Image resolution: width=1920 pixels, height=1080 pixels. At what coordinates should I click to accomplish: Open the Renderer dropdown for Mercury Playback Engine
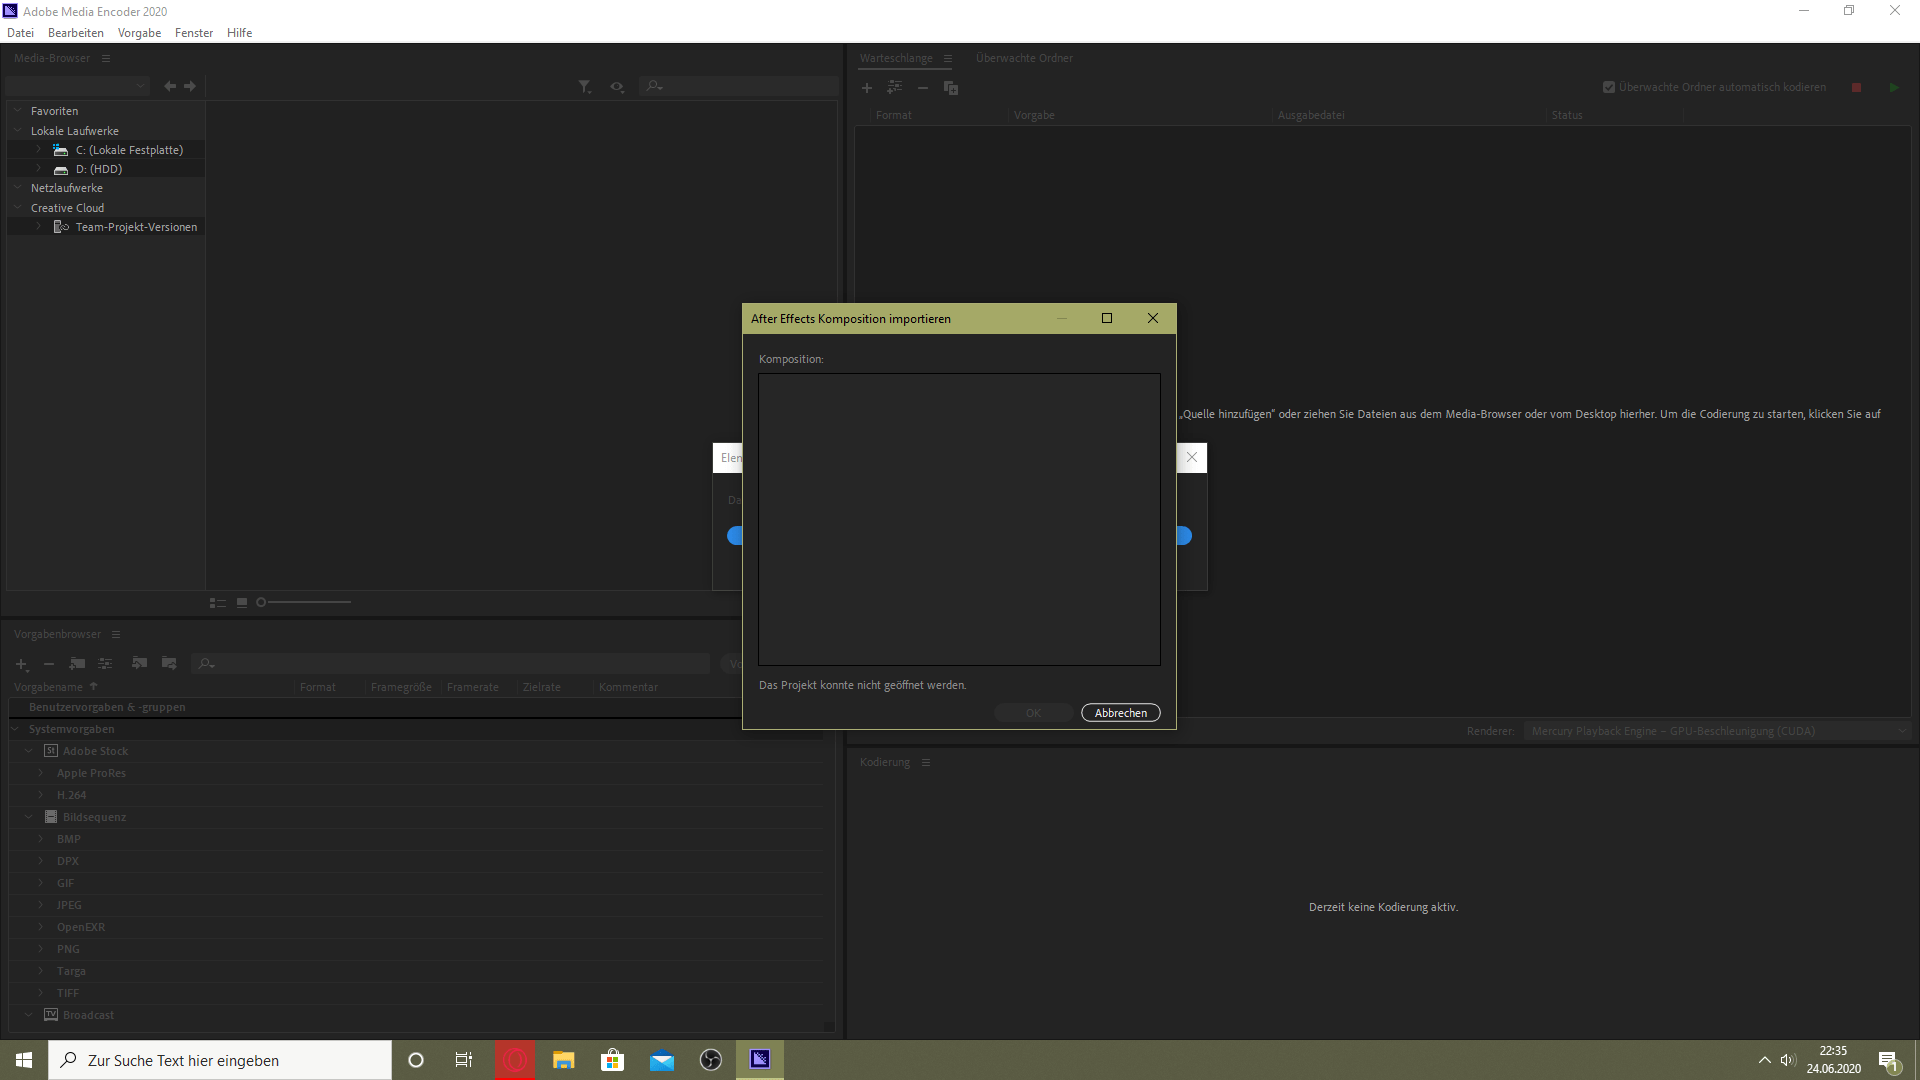[x=1902, y=731]
